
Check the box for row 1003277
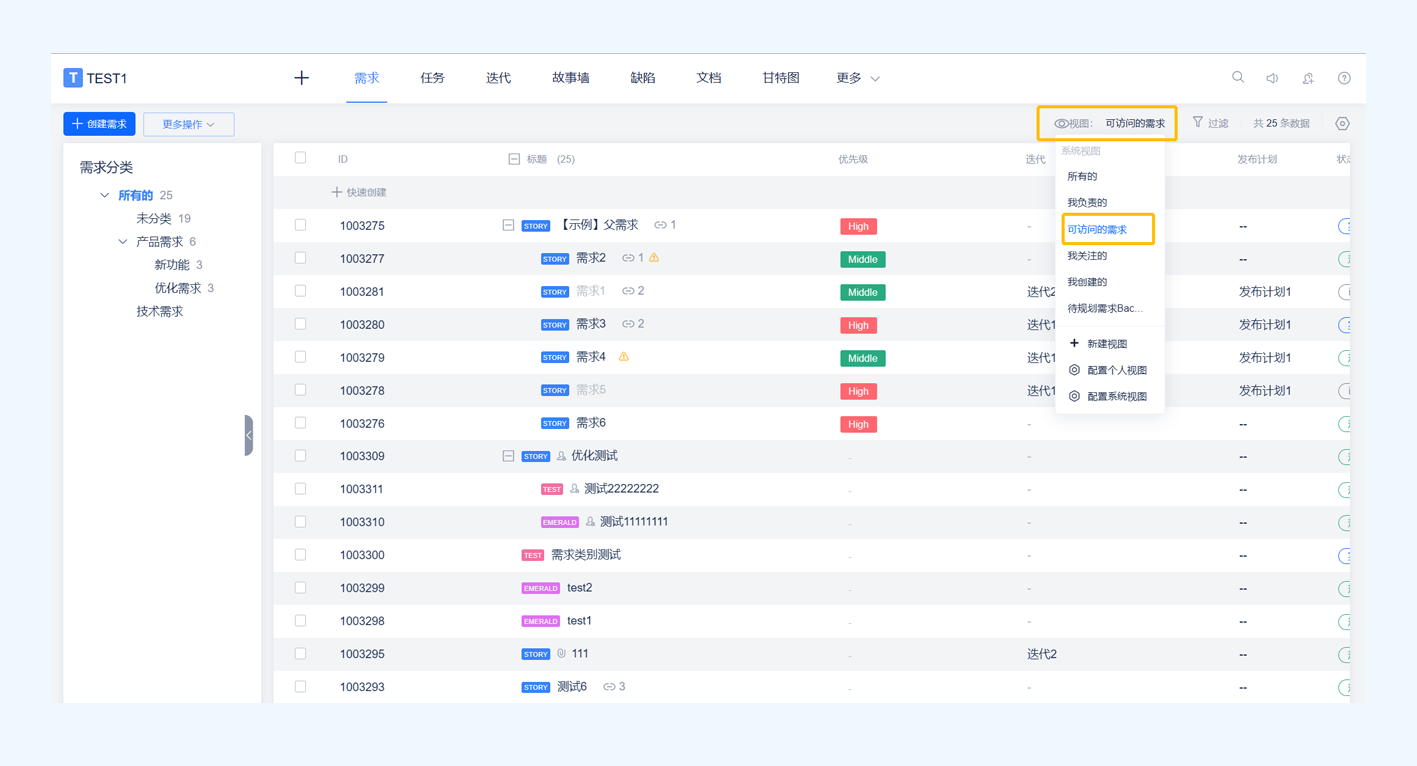(x=300, y=258)
